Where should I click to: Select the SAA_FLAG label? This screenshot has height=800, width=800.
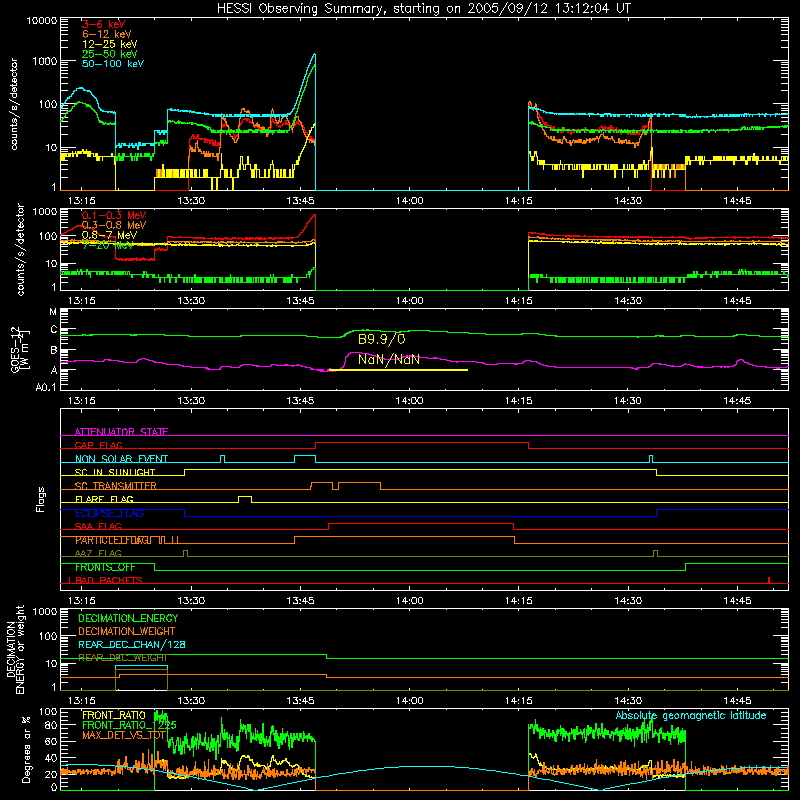coord(98,526)
